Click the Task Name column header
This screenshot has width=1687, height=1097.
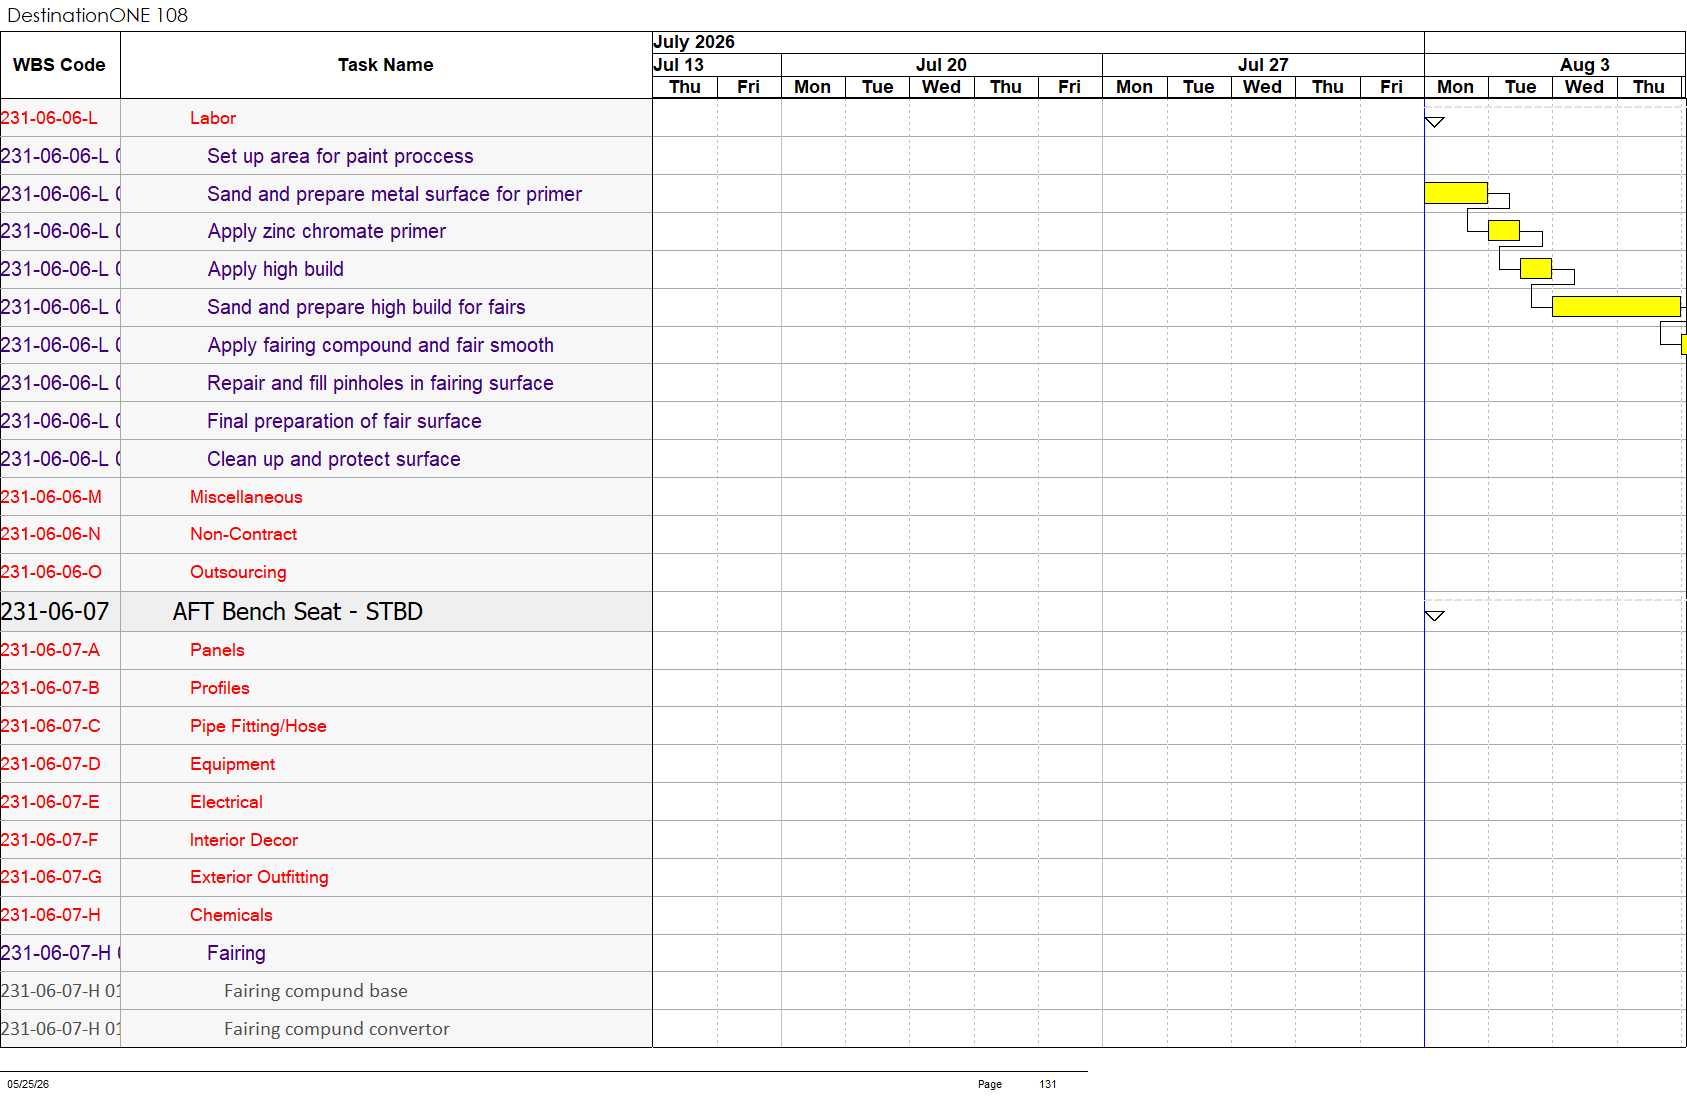pos(386,65)
